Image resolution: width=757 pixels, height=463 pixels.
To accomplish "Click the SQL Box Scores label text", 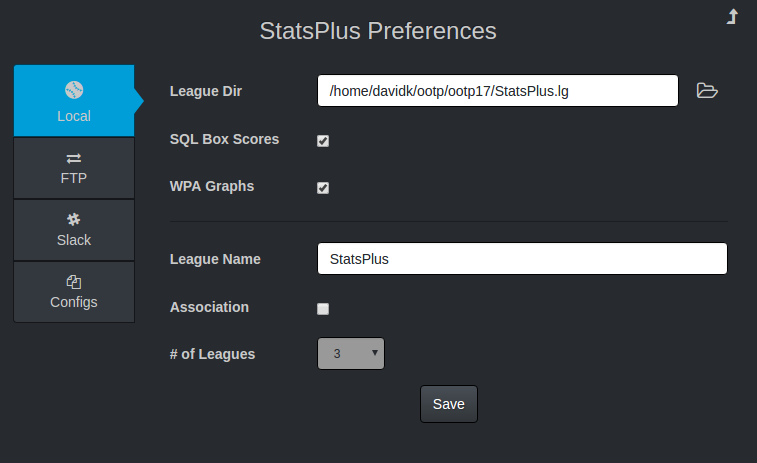I will click(225, 139).
